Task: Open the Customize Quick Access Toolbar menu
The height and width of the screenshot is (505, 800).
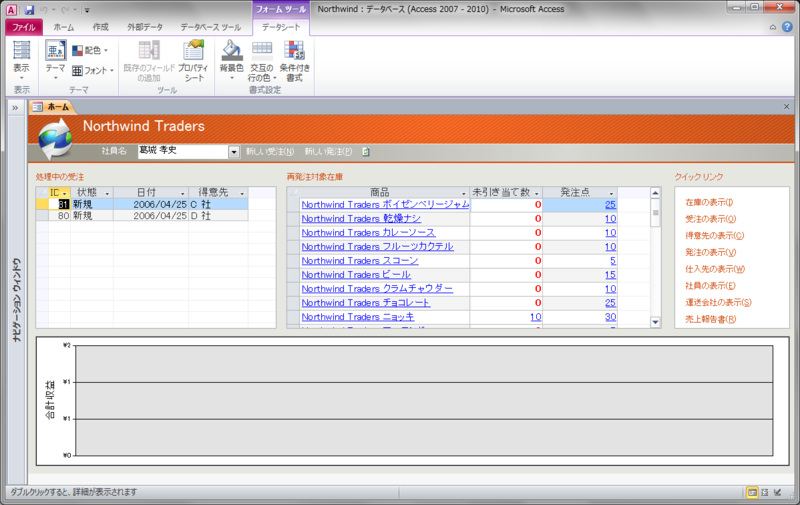Action: point(87,10)
